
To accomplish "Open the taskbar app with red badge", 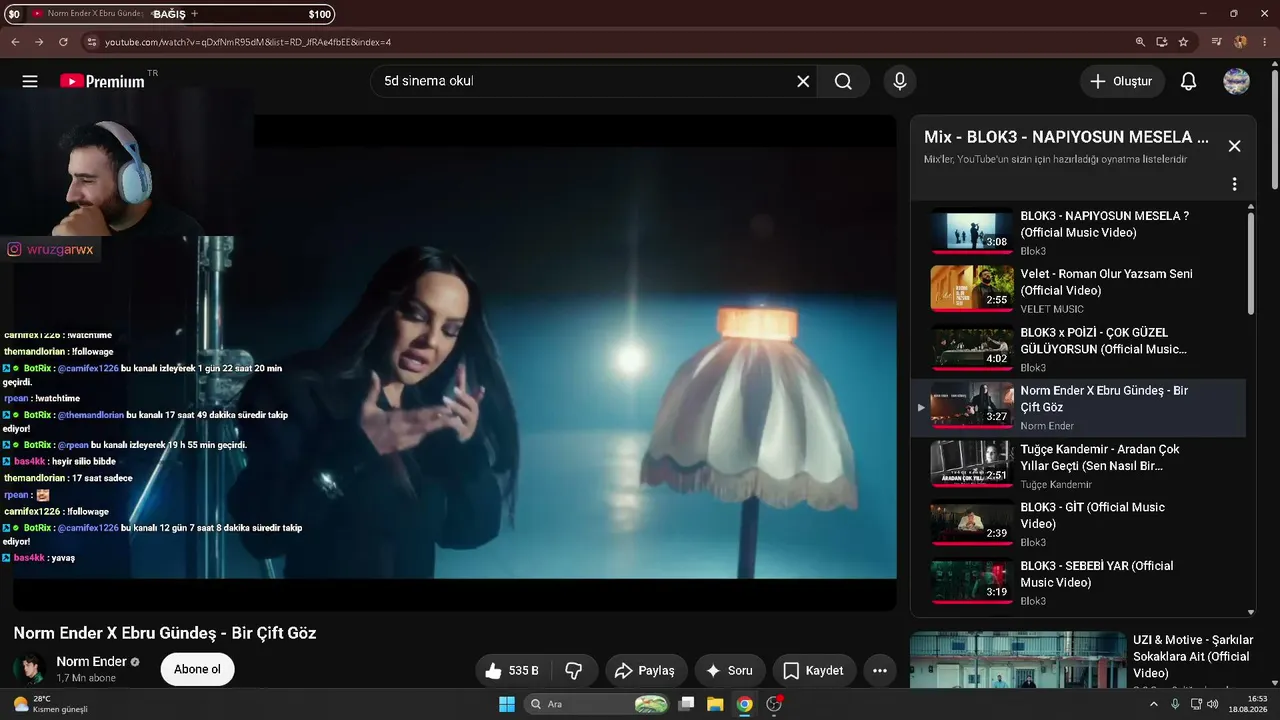I will 774,704.
